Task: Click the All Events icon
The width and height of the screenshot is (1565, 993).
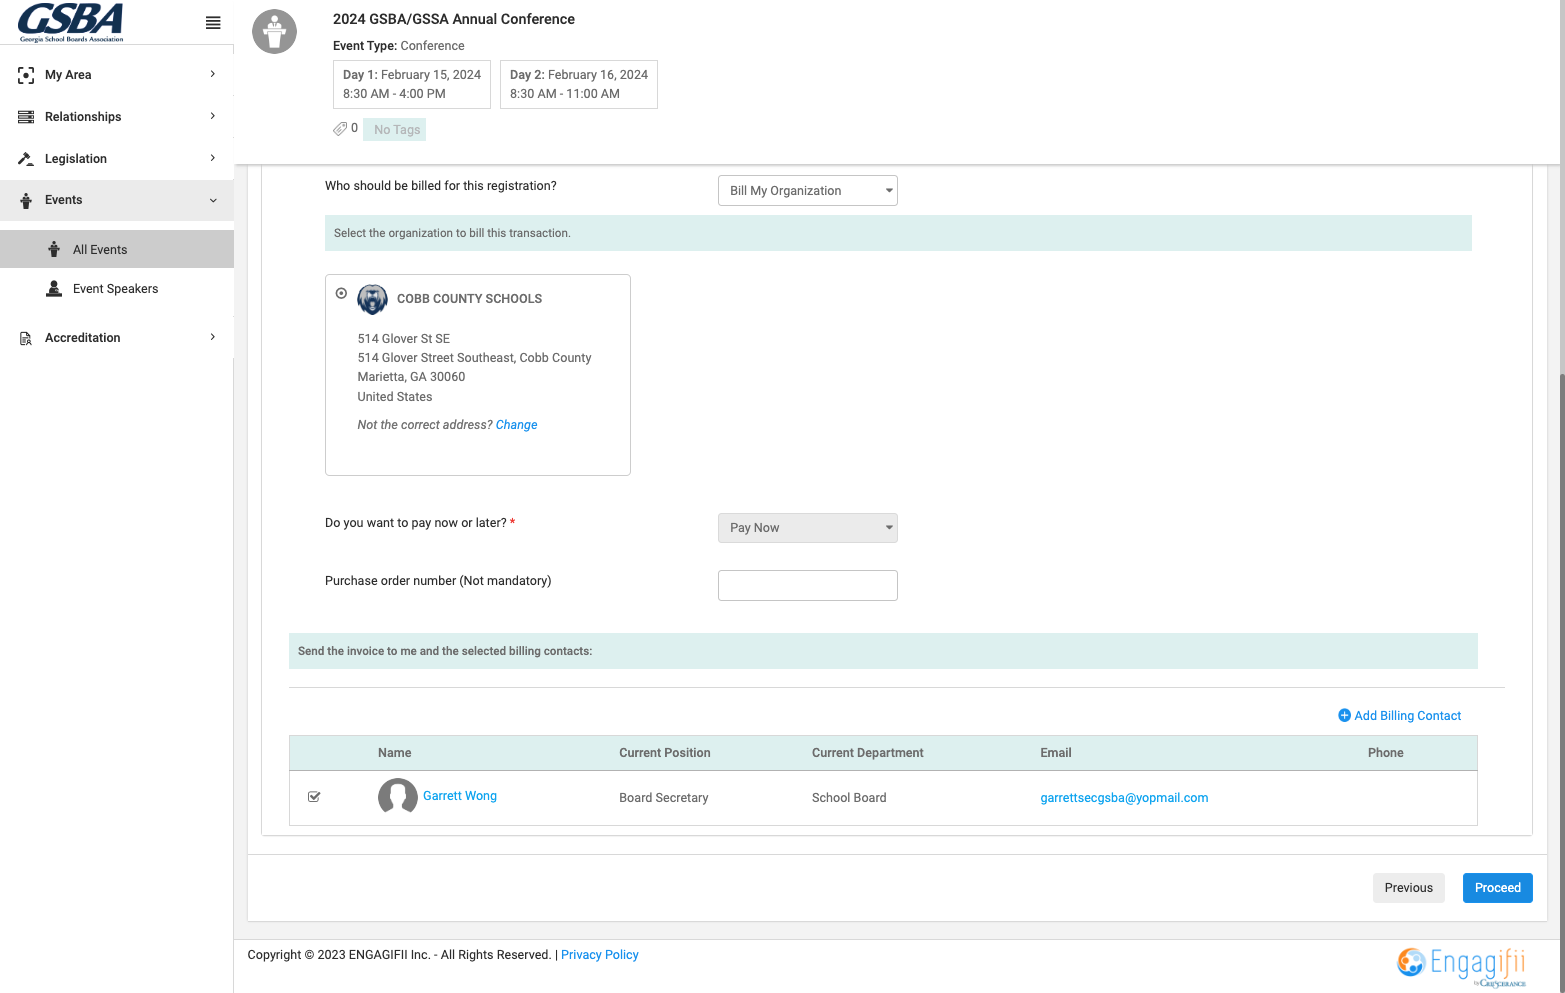Action: [x=54, y=249]
